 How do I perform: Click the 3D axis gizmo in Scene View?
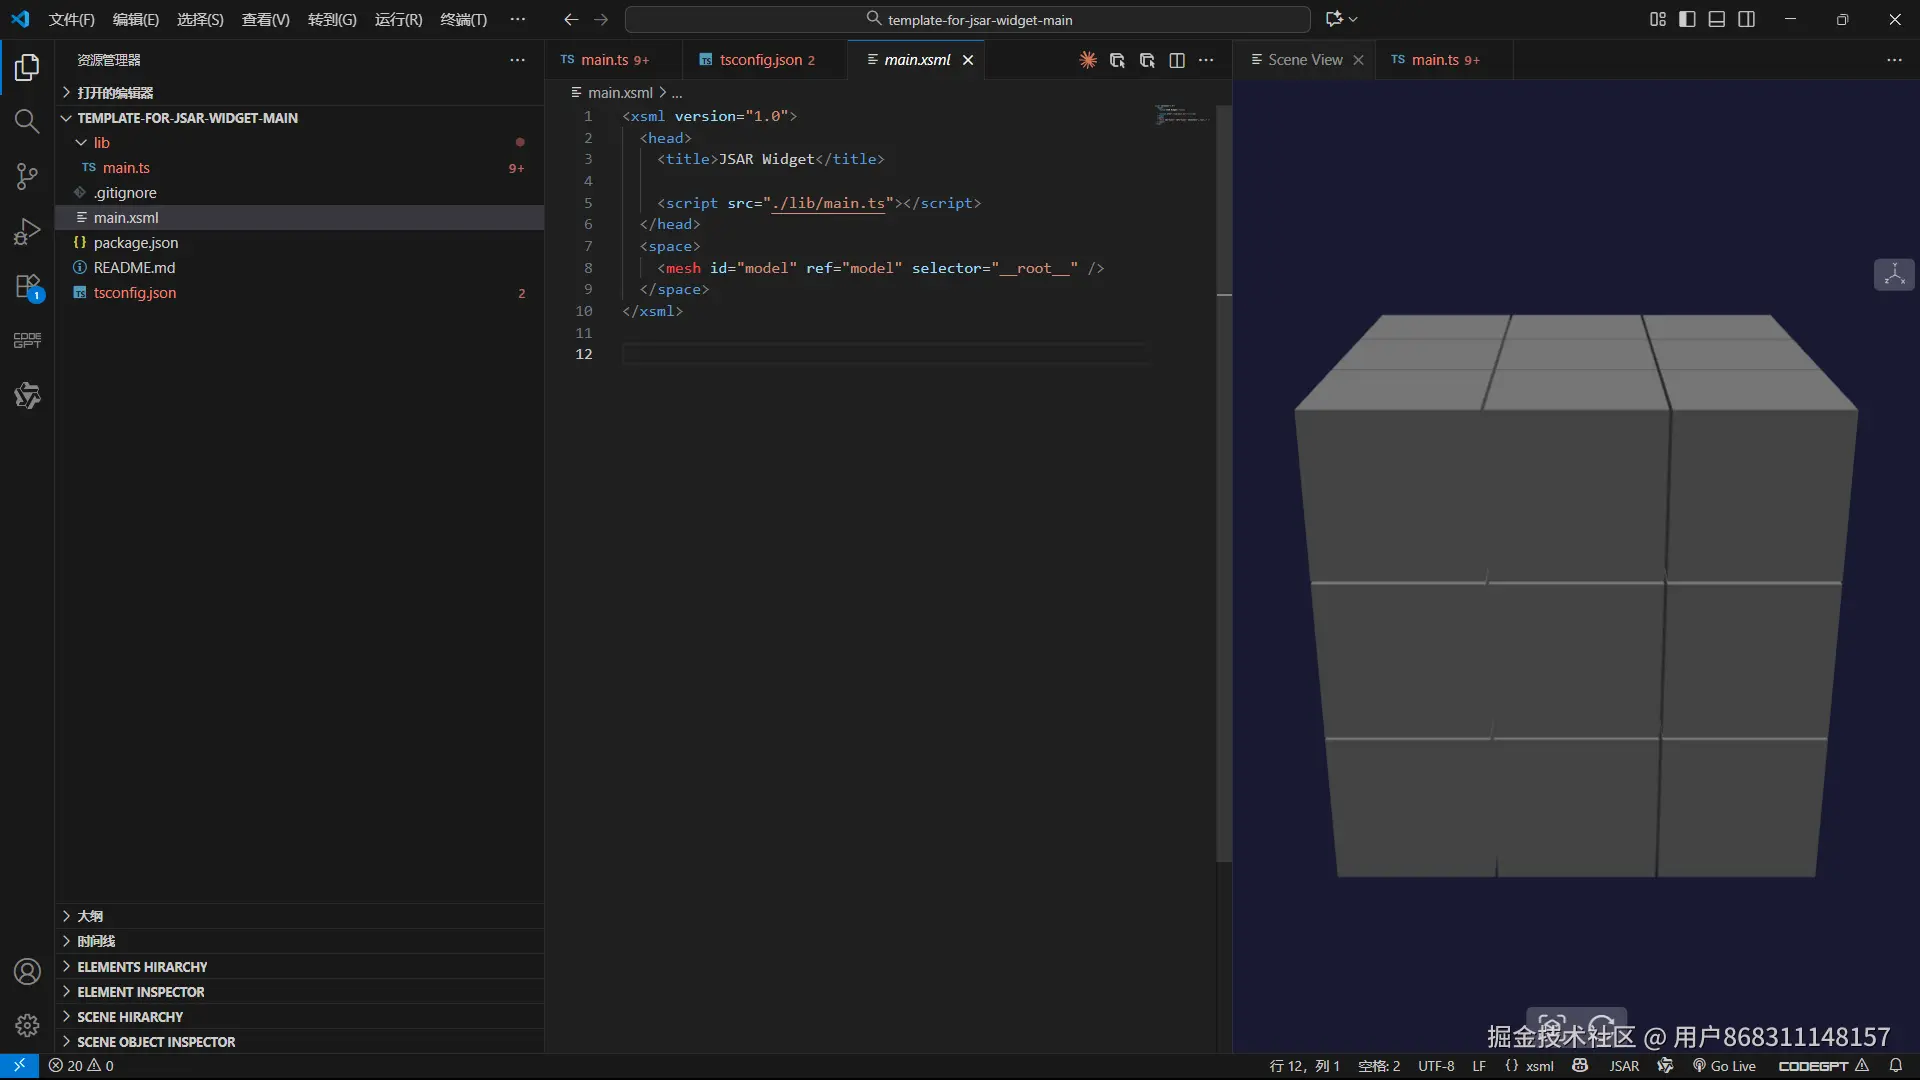(1893, 275)
